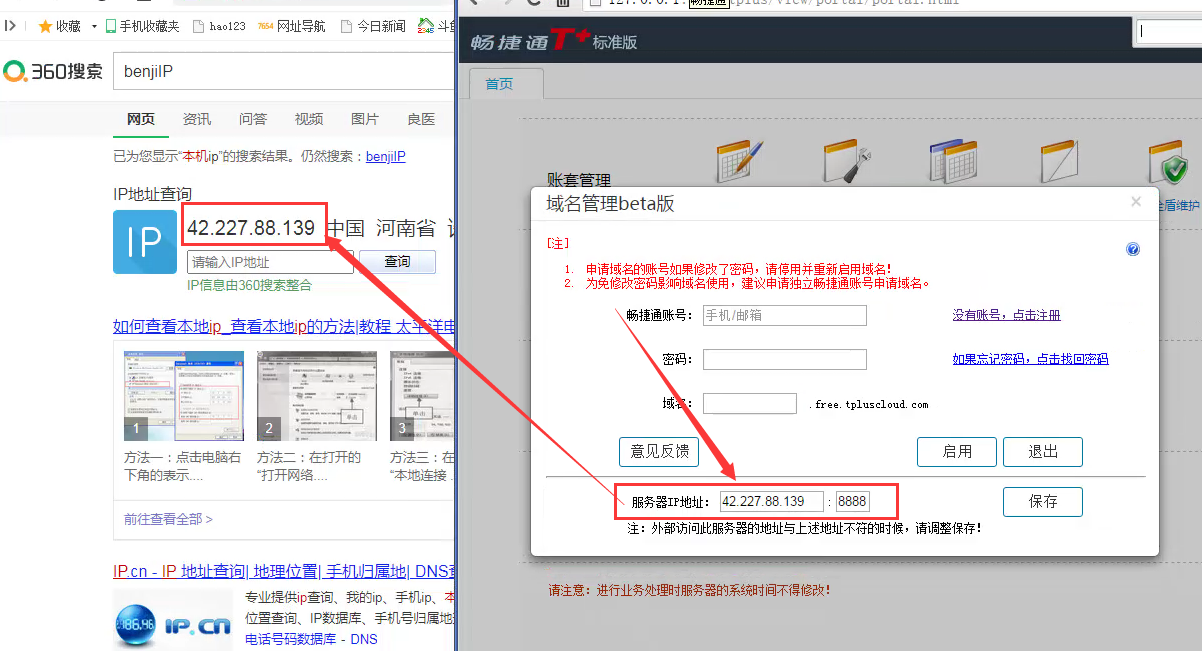Select the 首页 tab in 畅捷通
Screen dimensions: 1202x651
point(499,84)
